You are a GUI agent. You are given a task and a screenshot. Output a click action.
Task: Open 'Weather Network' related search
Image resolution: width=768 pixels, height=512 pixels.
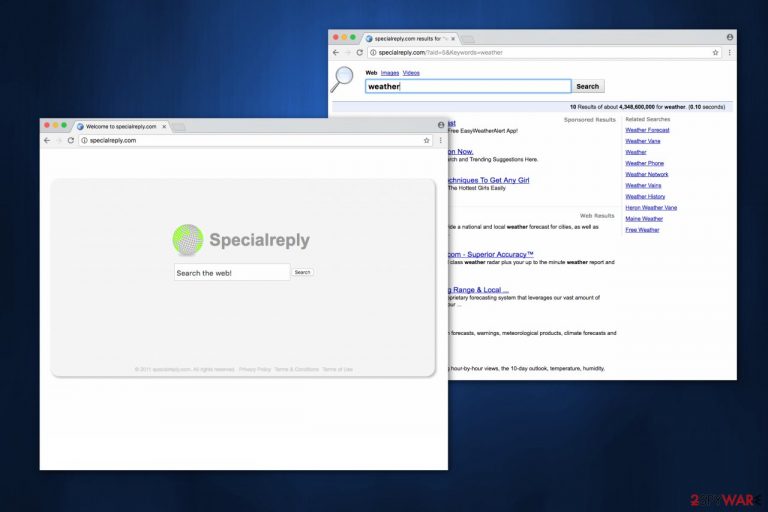647,174
